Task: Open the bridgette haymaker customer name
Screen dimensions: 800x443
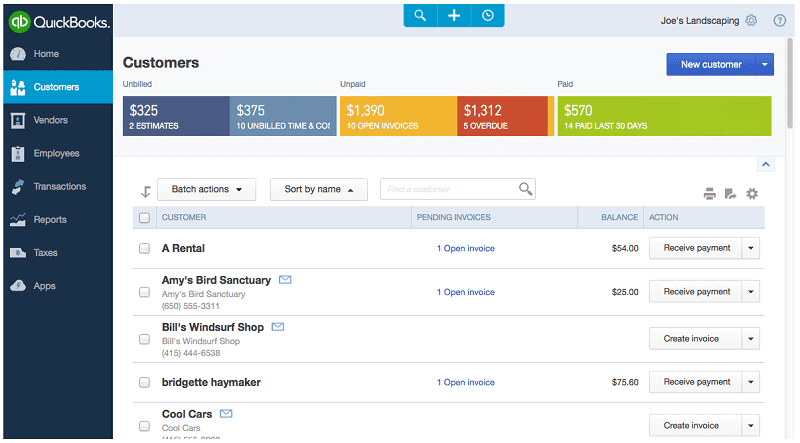Action: click(x=211, y=382)
